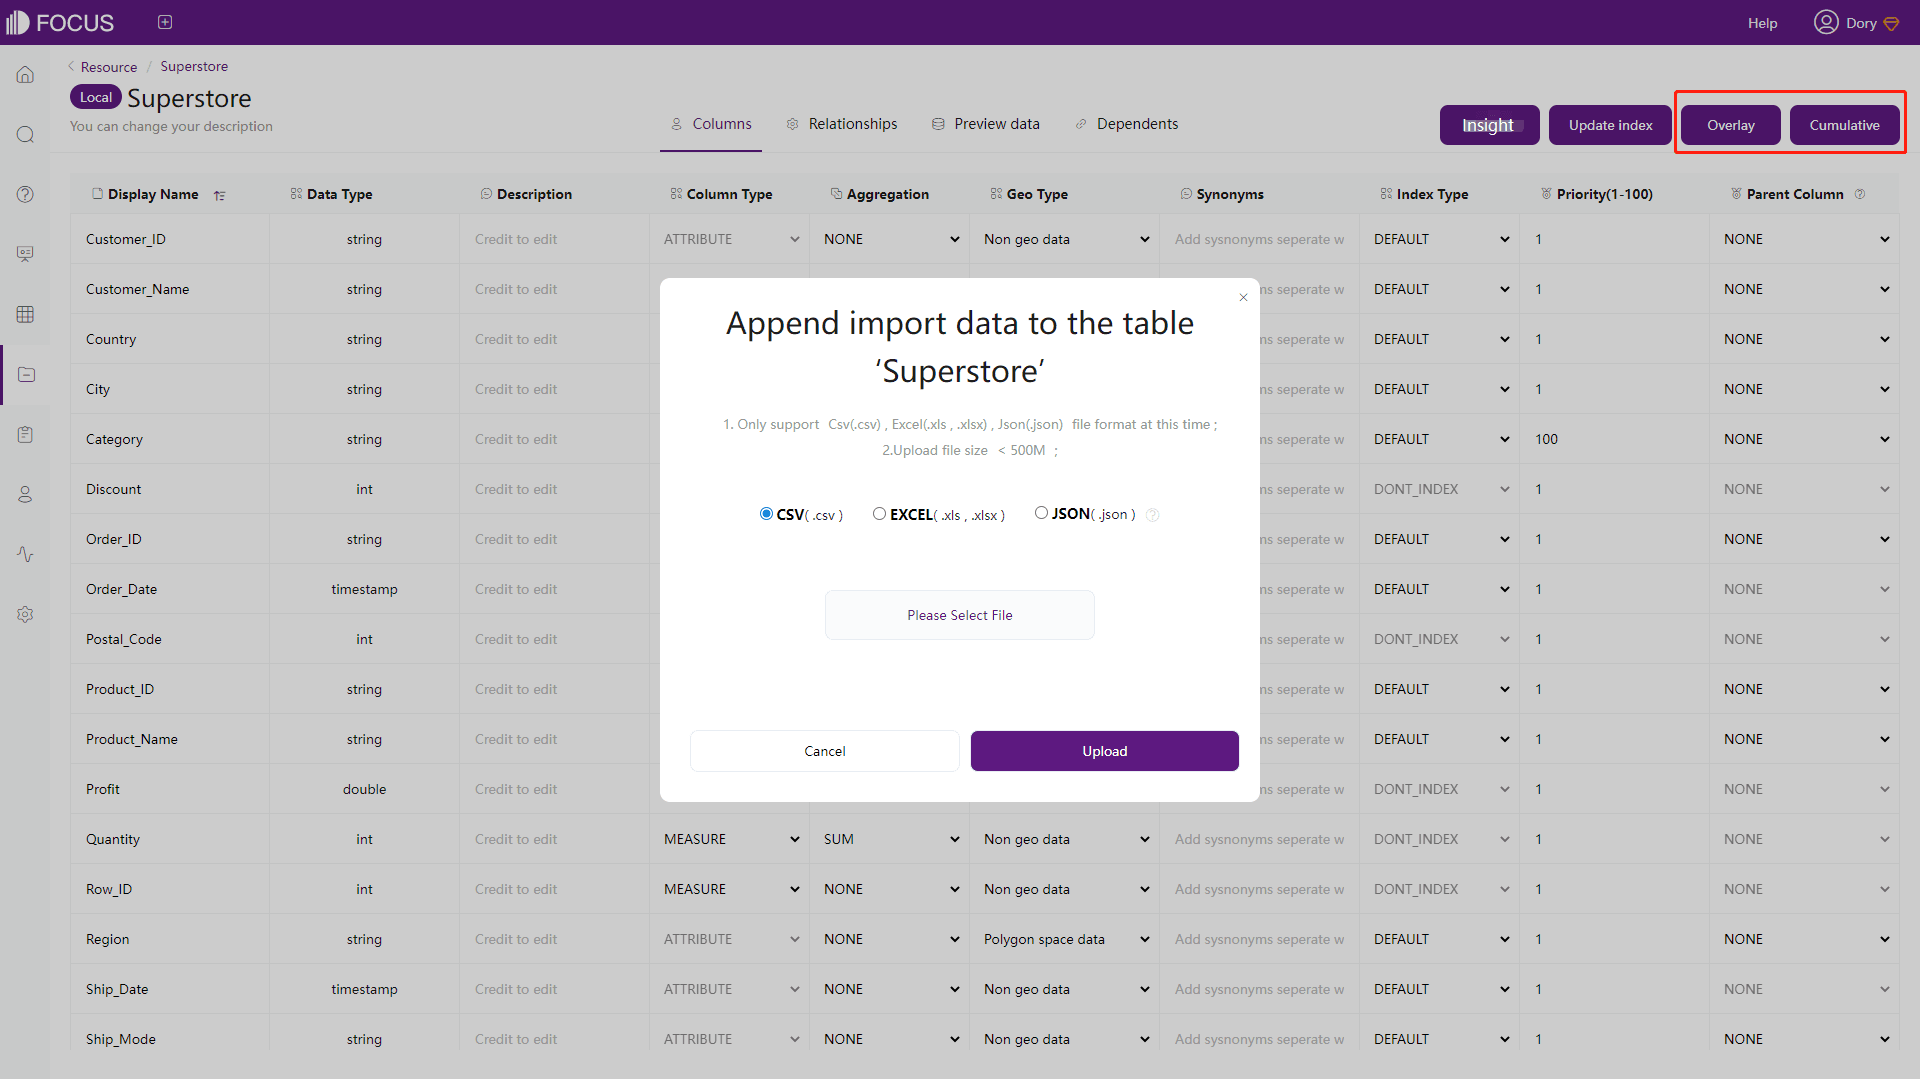
Task: Switch to the Dependents tab
Action: (1126, 124)
